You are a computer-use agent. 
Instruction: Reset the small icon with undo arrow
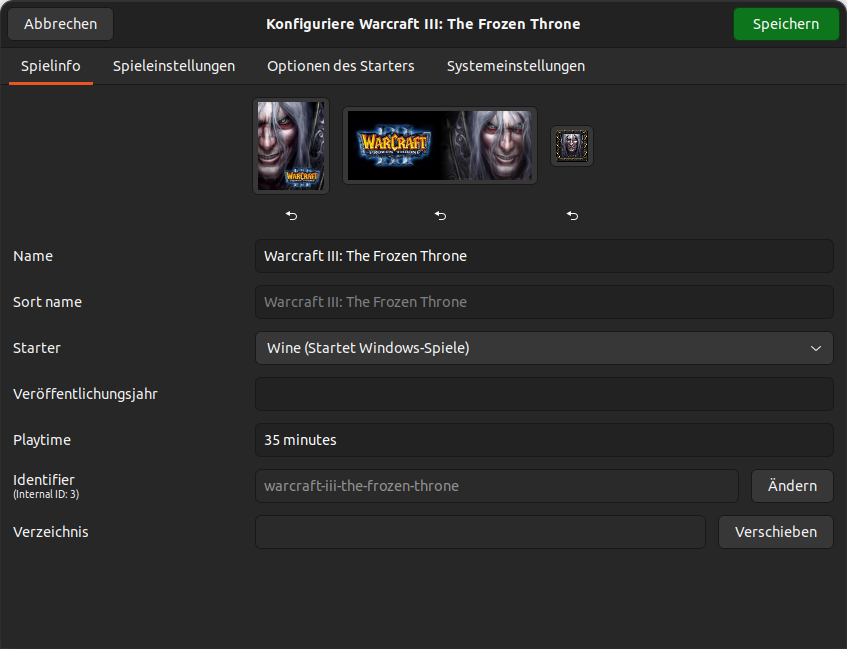572,215
